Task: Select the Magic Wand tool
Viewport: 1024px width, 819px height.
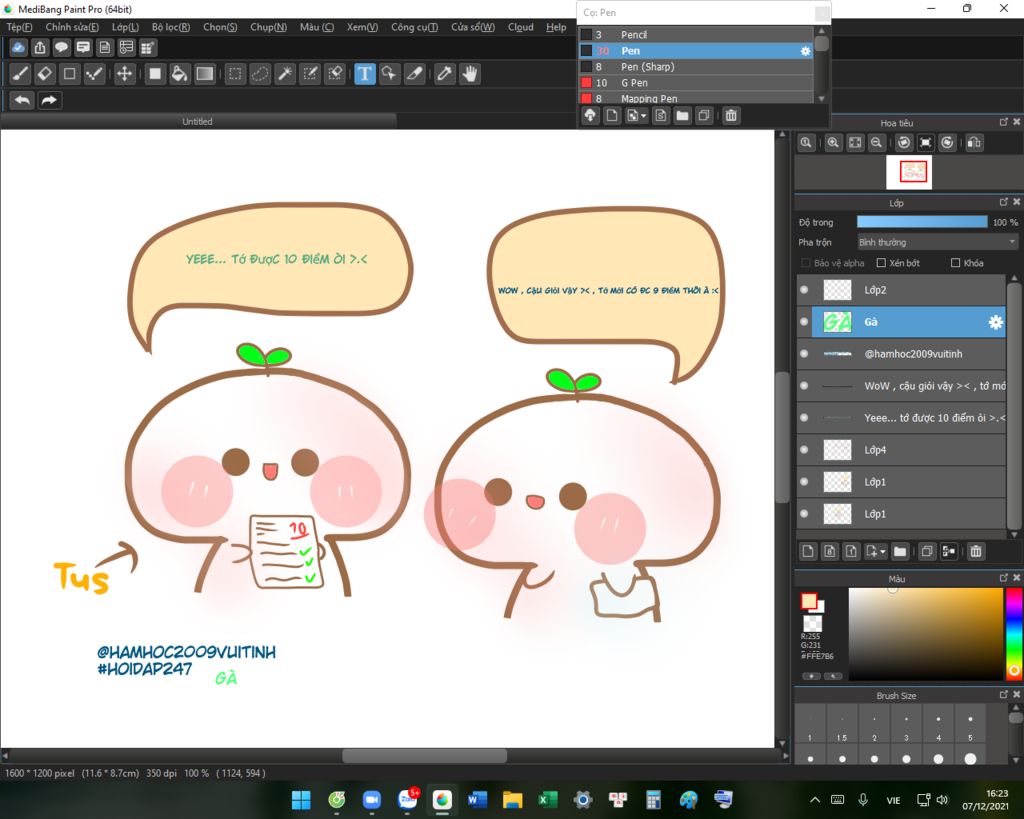Action: pyautogui.click(x=285, y=74)
